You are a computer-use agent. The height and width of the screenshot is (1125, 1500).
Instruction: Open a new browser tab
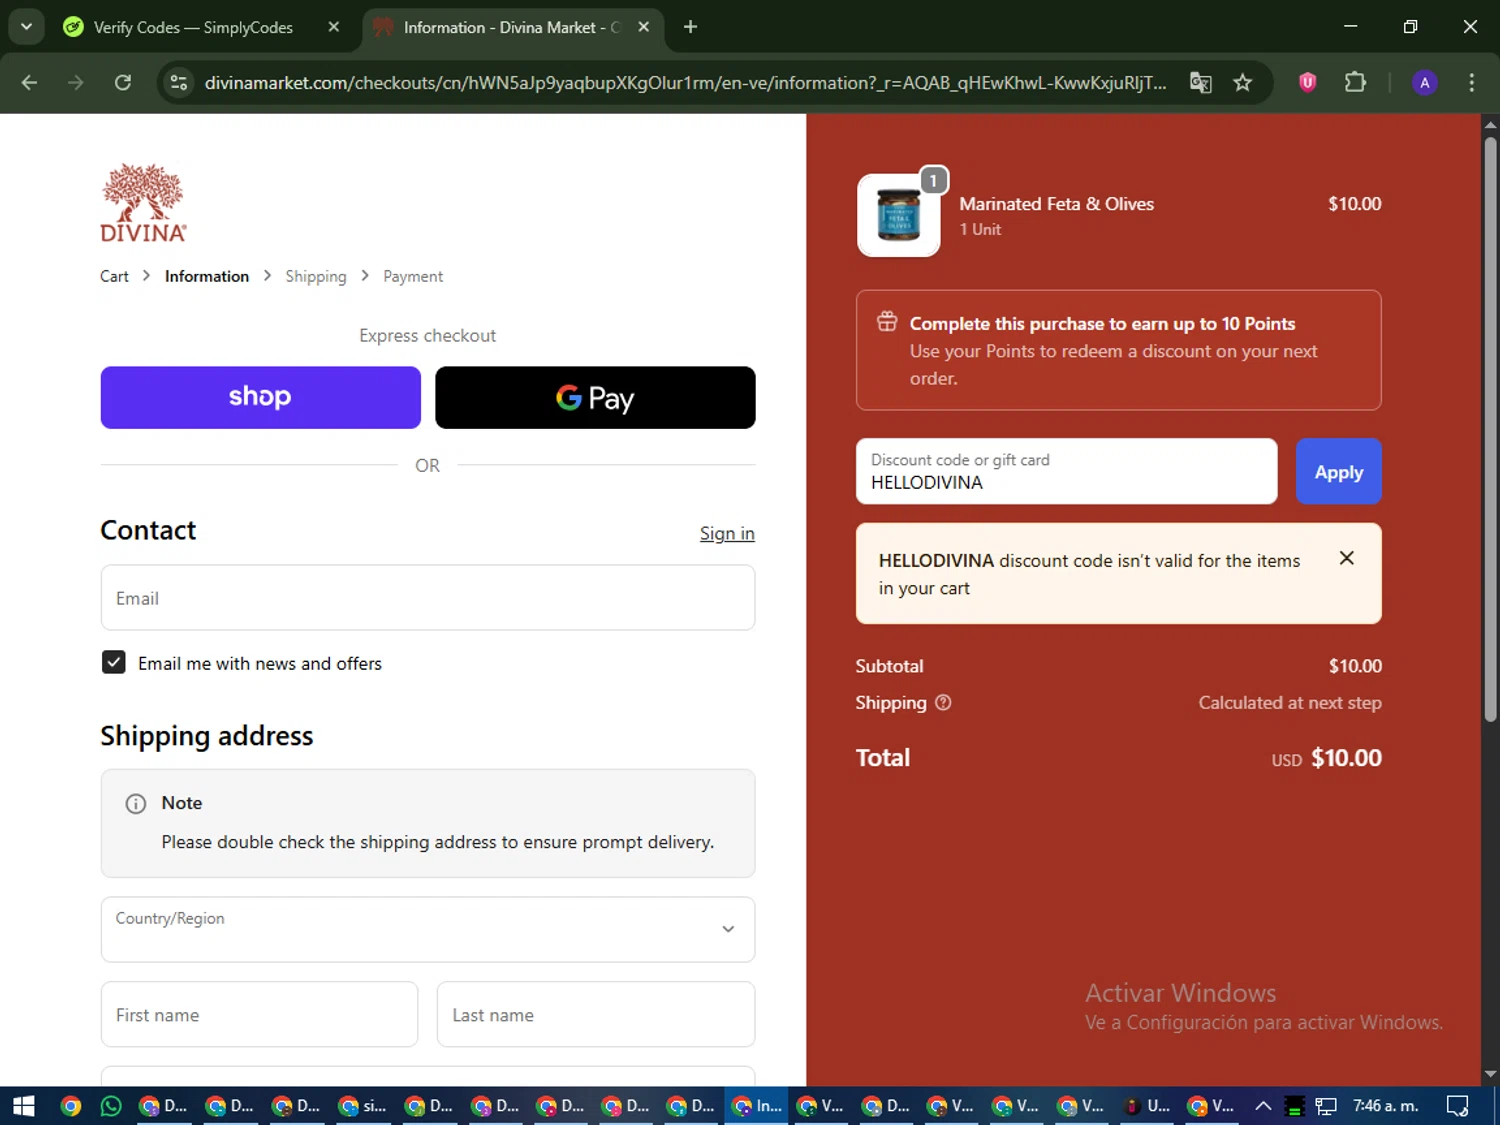click(690, 27)
